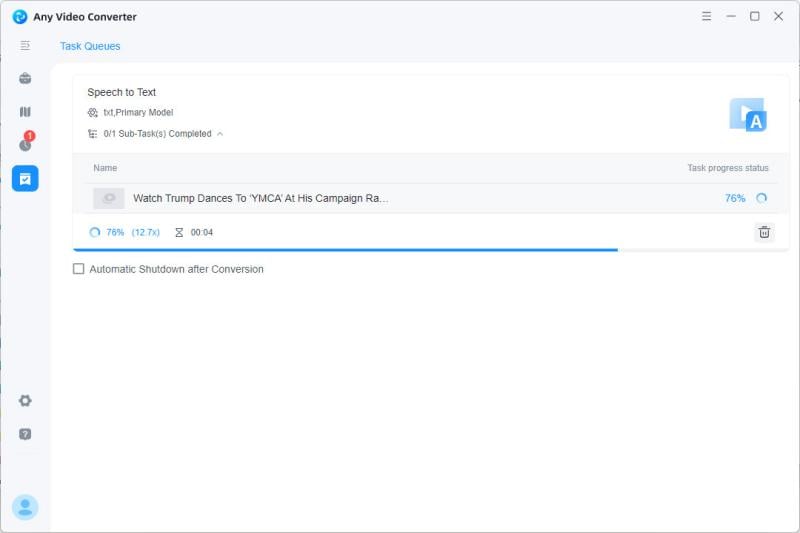This screenshot has height=533, width=800.
Task: Enable Automatic Shutdown after Conversion checkbox
Action: tap(79, 269)
